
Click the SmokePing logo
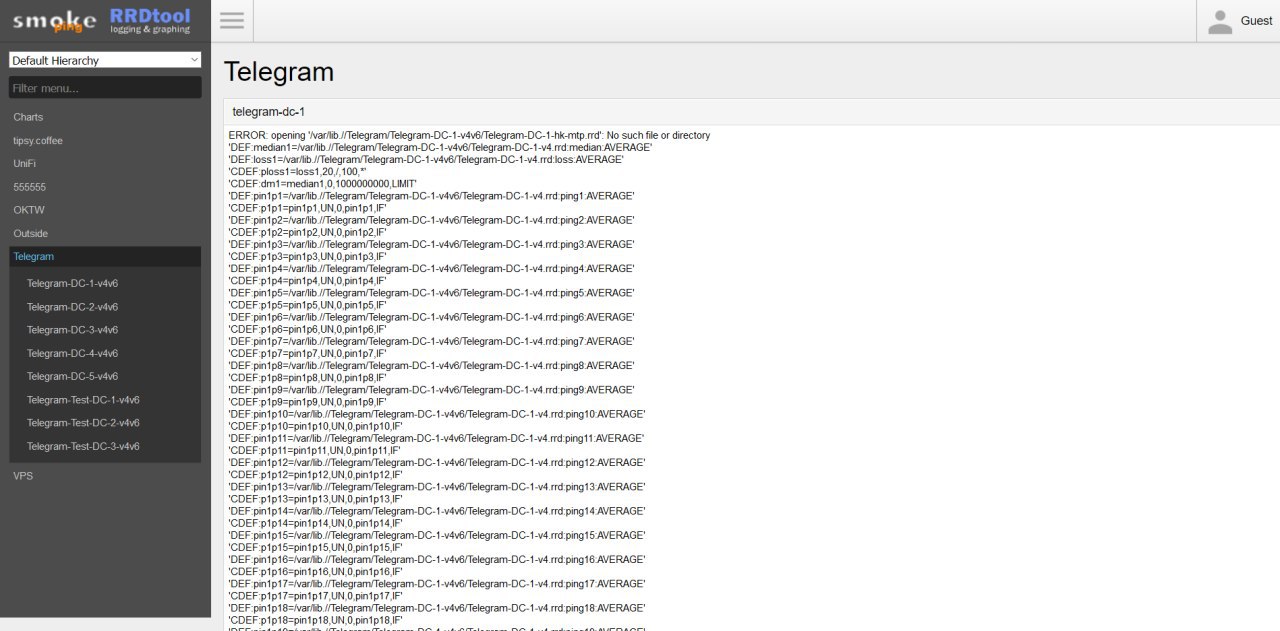coord(52,20)
